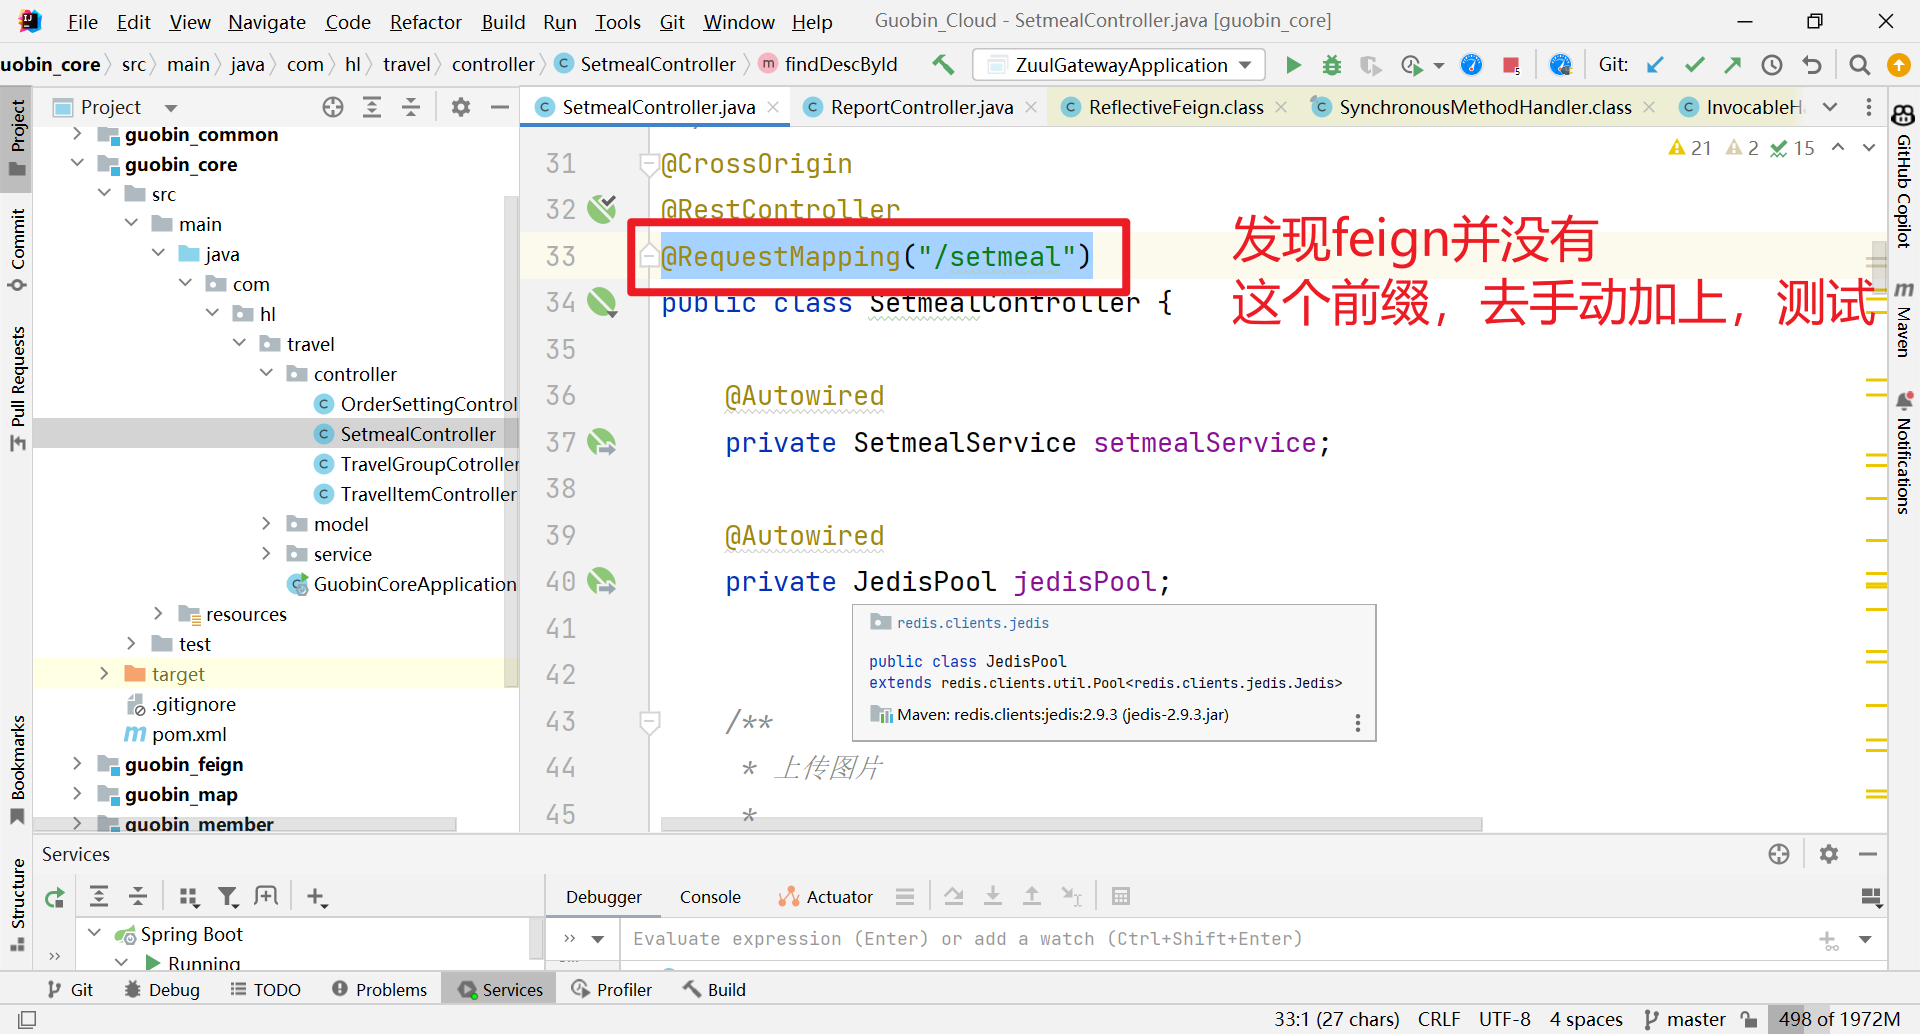The width and height of the screenshot is (1920, 1034).
Task: Click the Git update project arrow icon
Action: click(x=1655, y=65)
